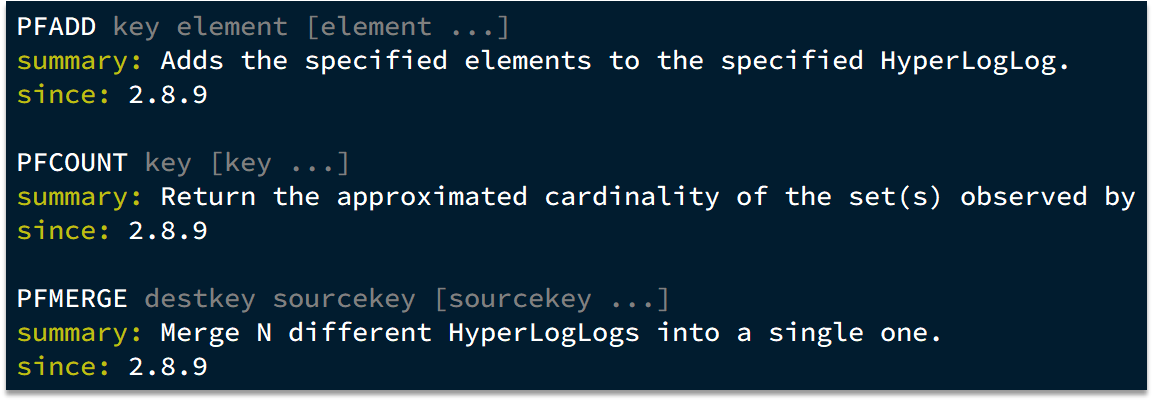1153x401 pixels.
Task: Click the "since:" label under PFADD
Action: coord(63,95)
